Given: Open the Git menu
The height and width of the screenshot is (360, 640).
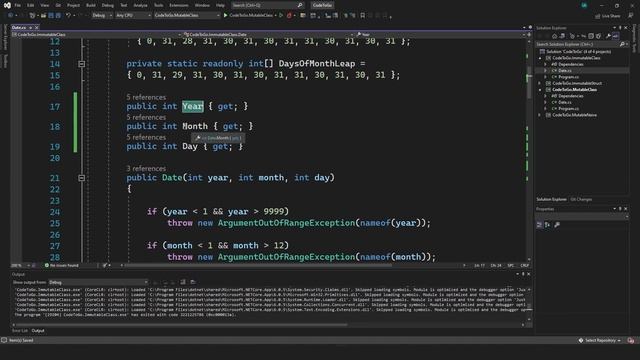Looking at the screenshot, I should (x=58, y=5).
